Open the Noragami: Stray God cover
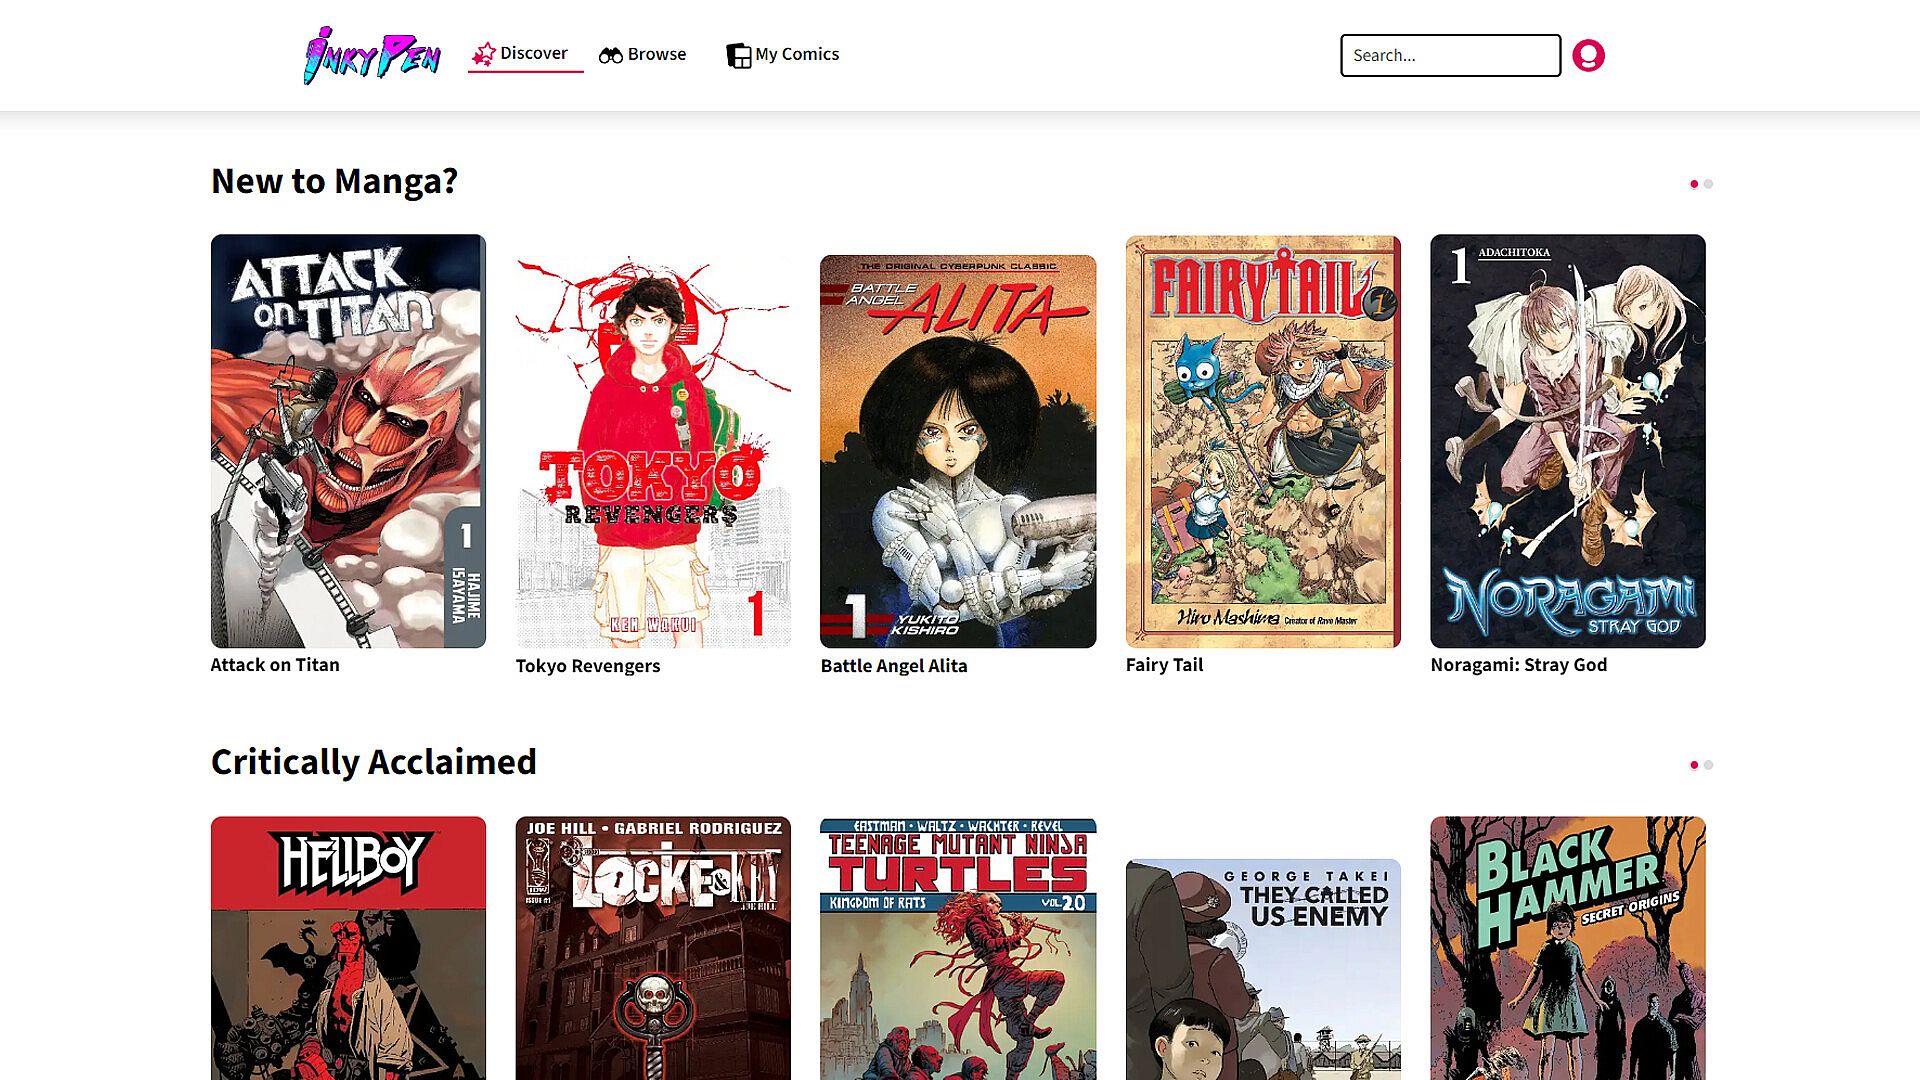The width and height of the screenshot is (1920, 1080). coord(1567,441)
